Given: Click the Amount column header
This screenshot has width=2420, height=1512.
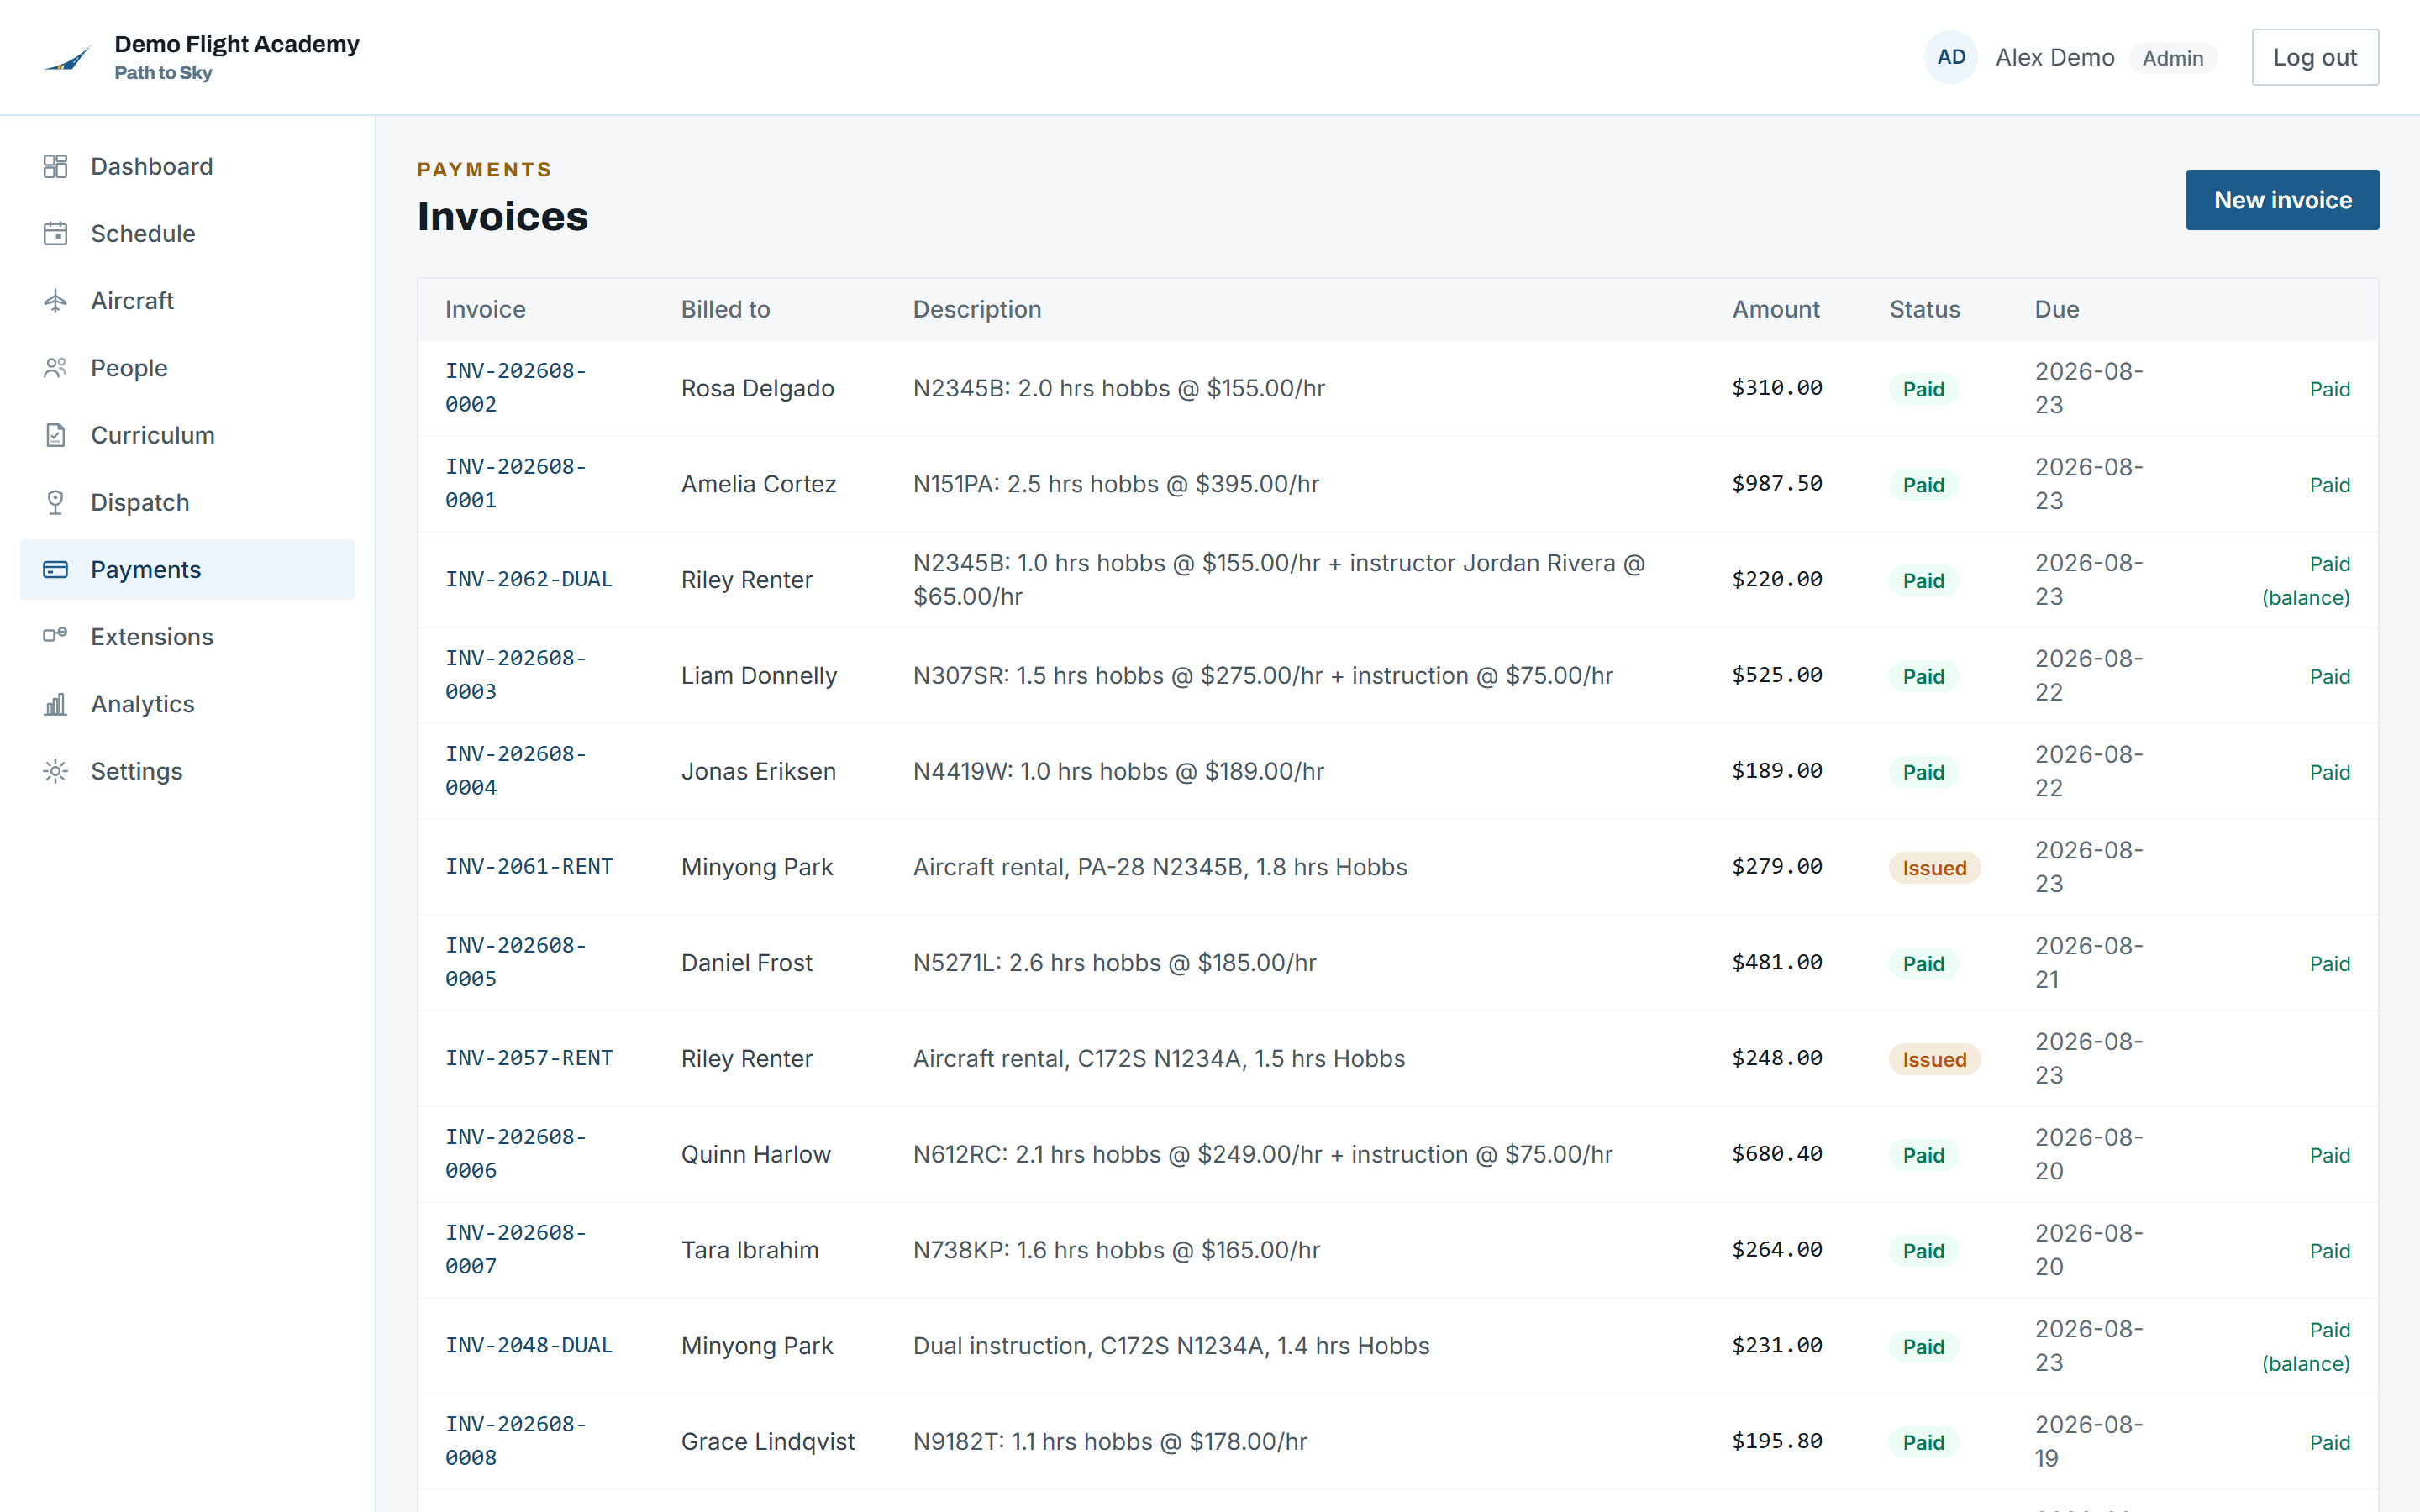Looking at the screenshot, I should coord(1776,309).
